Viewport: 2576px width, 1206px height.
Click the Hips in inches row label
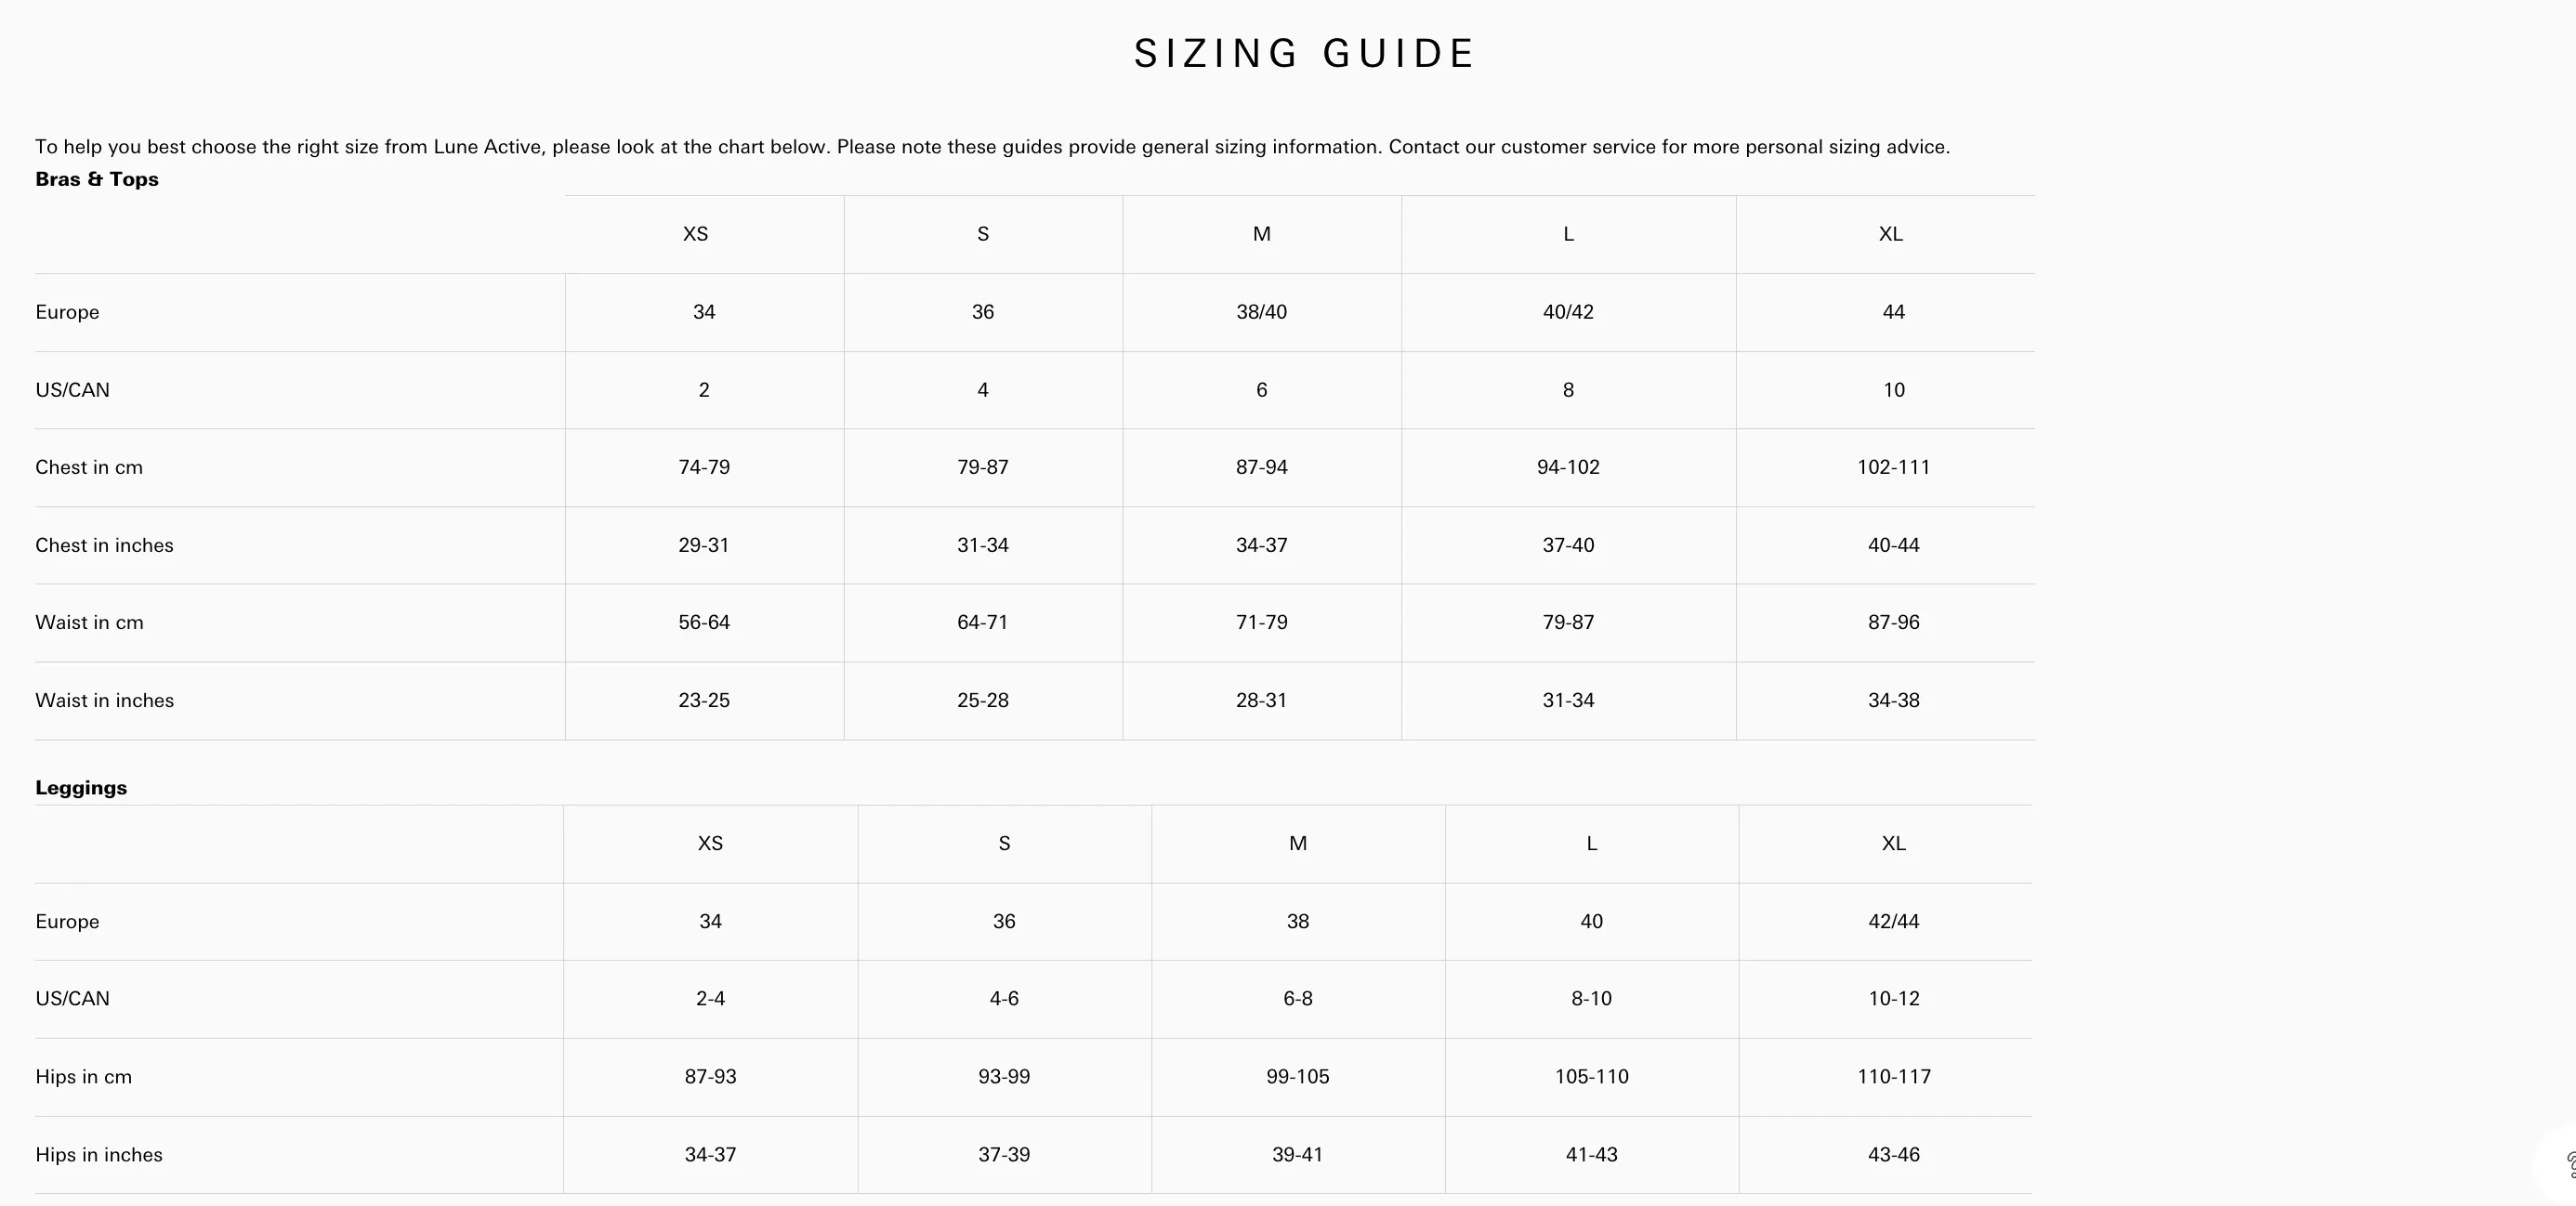pyautogui.click(x=99, y=1154)
